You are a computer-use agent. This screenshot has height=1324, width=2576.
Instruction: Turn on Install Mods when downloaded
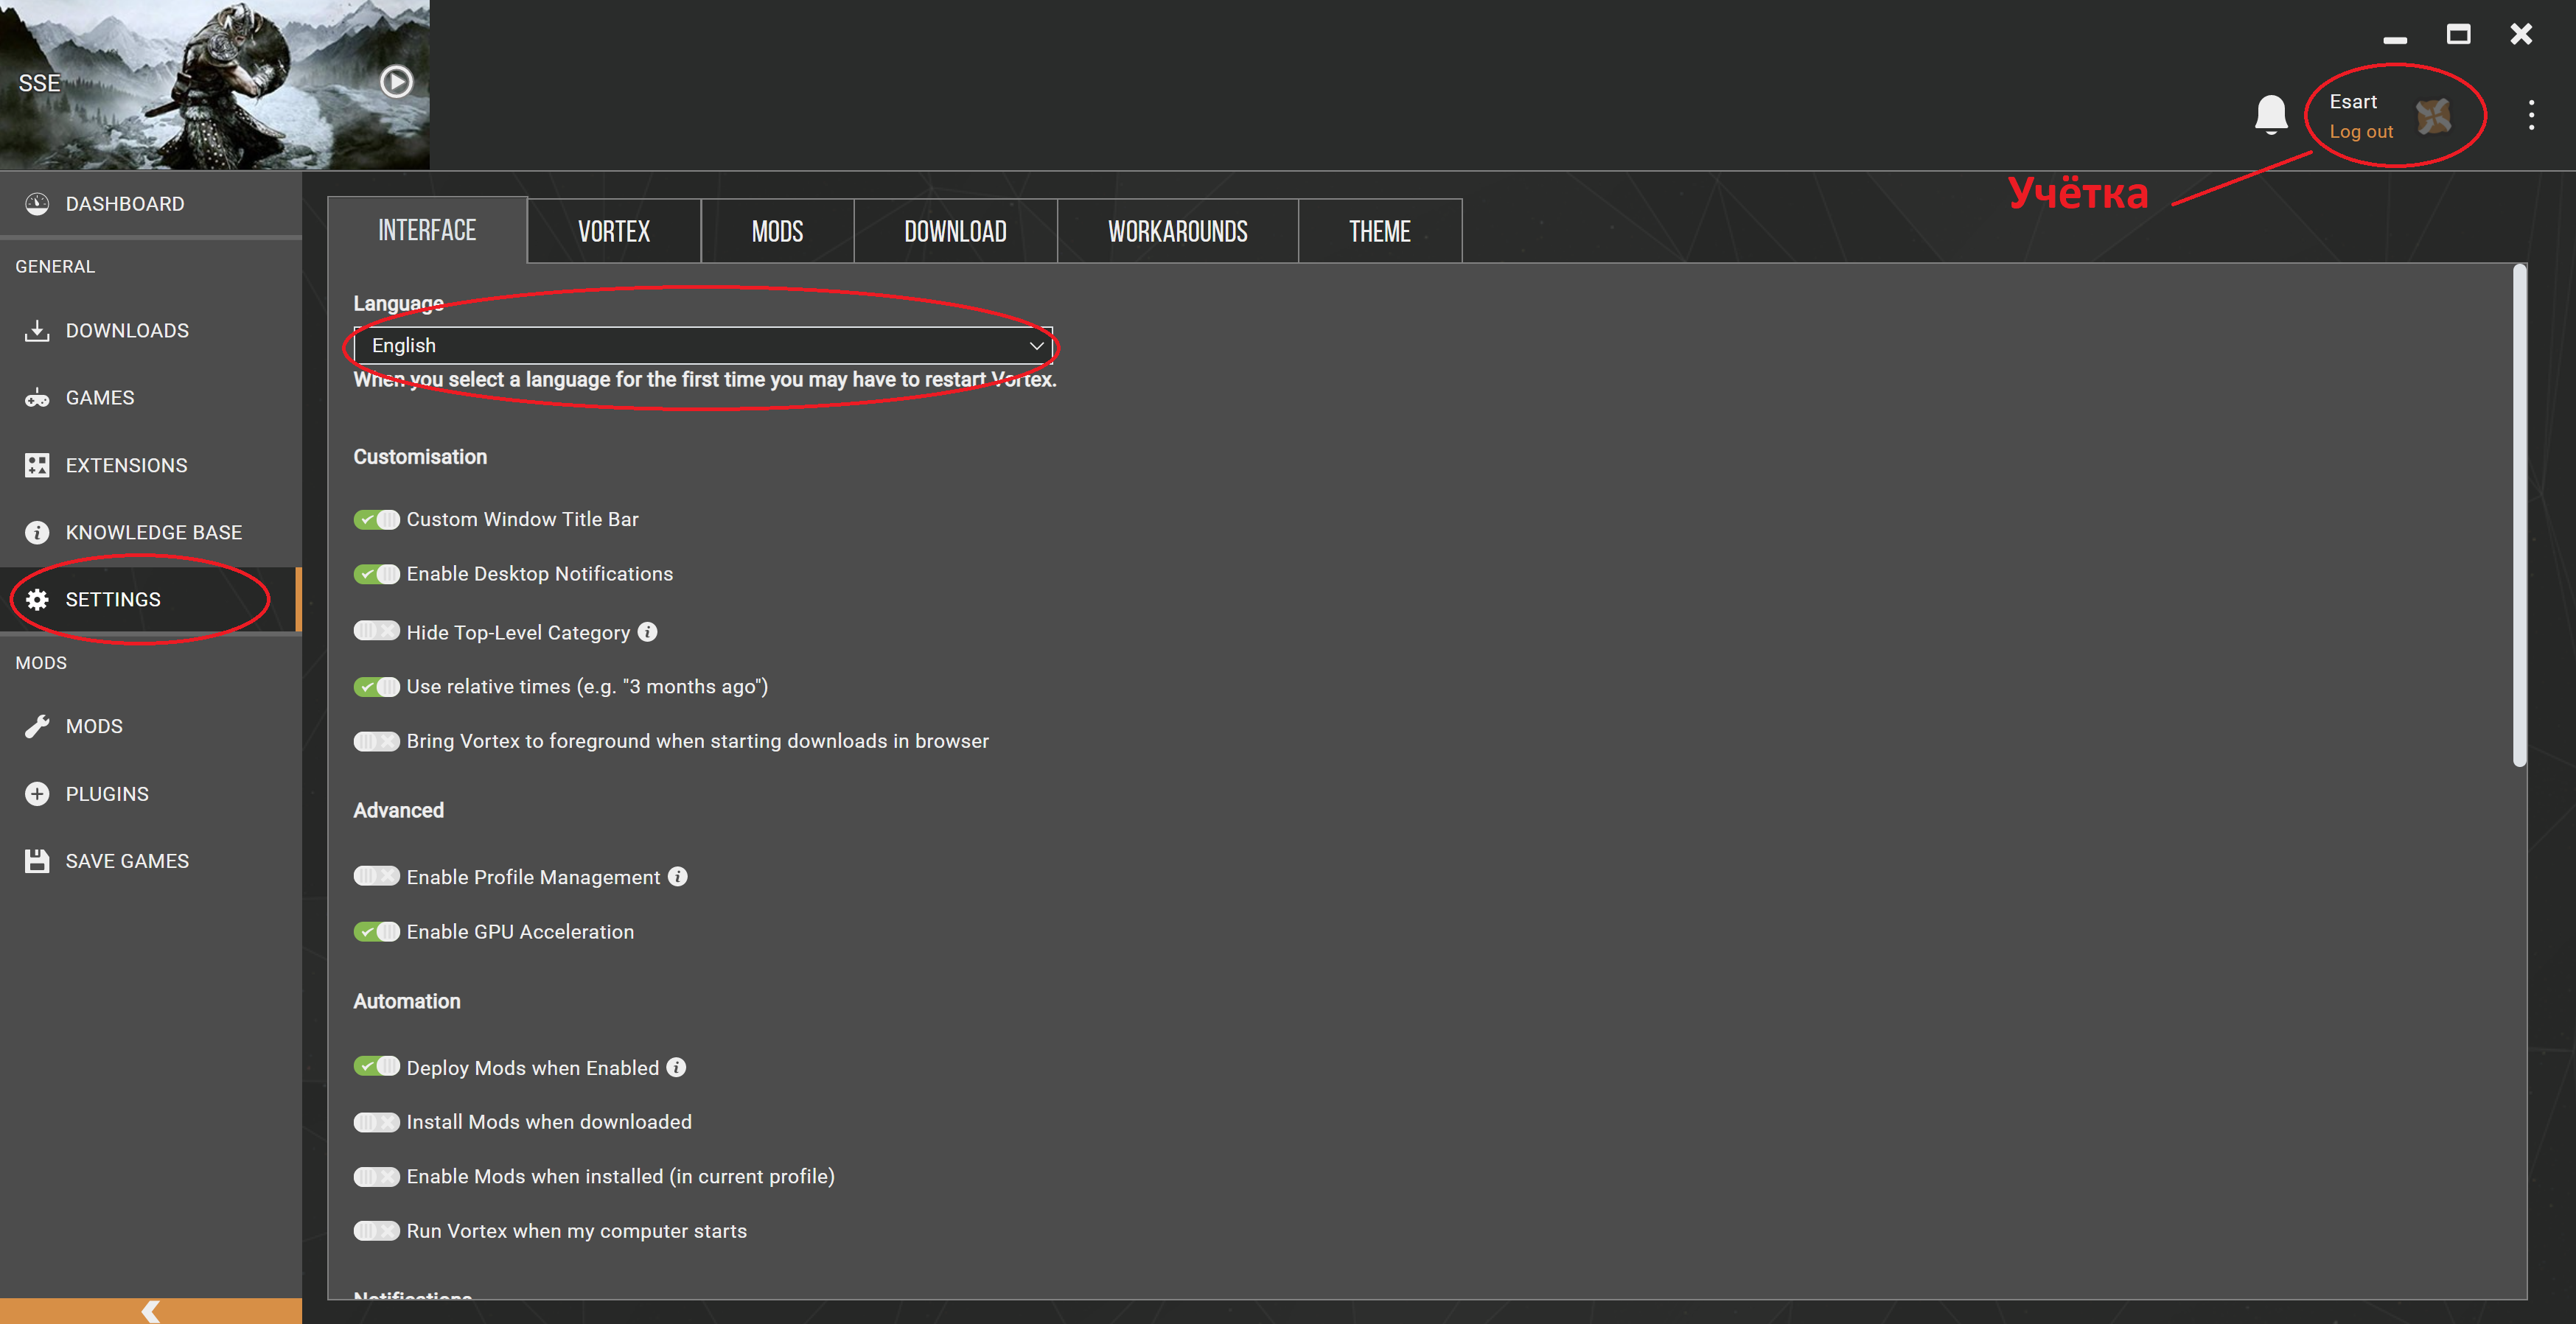coord(376,1122)
